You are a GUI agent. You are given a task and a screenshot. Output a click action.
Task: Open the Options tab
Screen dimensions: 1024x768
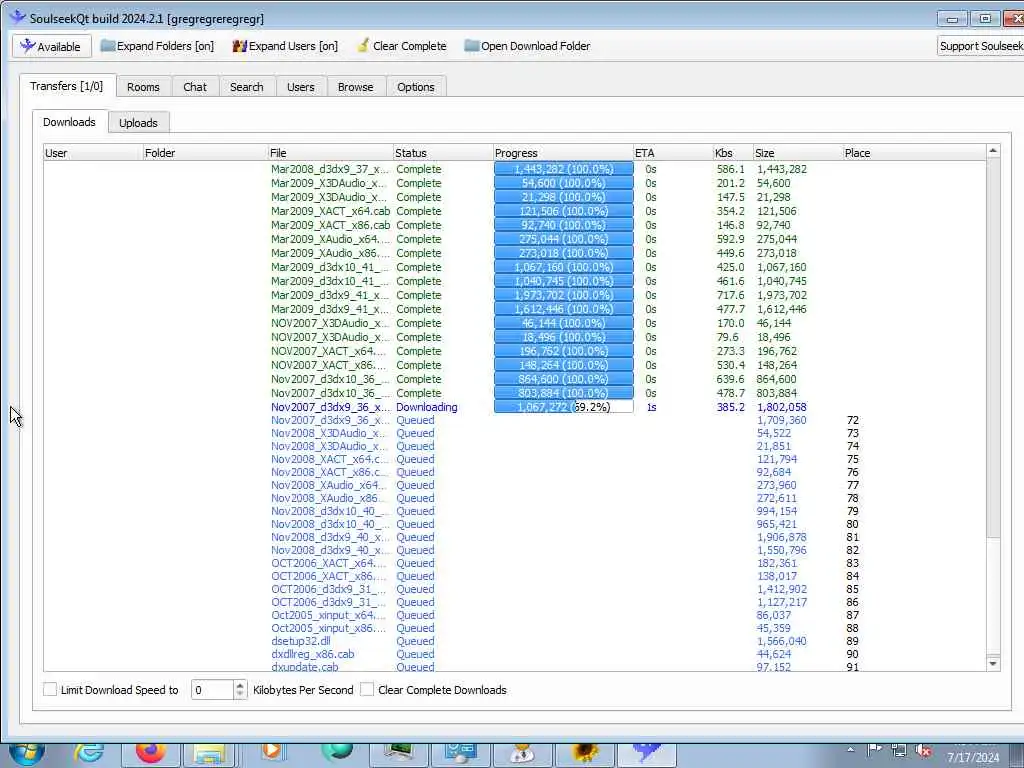click(415, 87)
